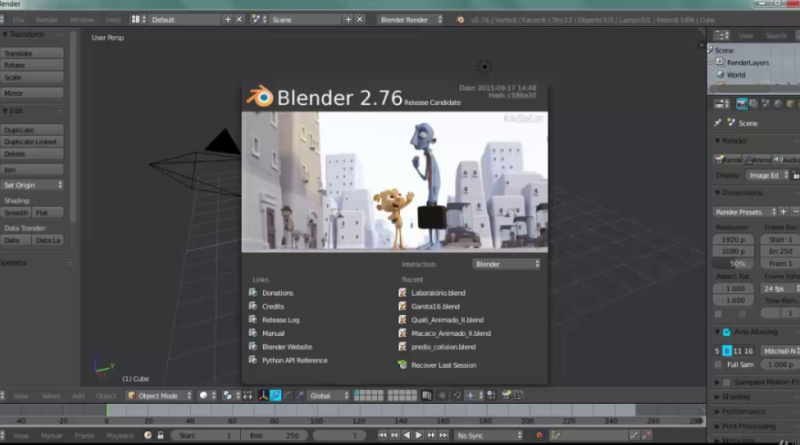This screenshot has height=445, width=800.
Task: Open the Interaction preset dropdown on splash
Action: [x=507, y=264]
